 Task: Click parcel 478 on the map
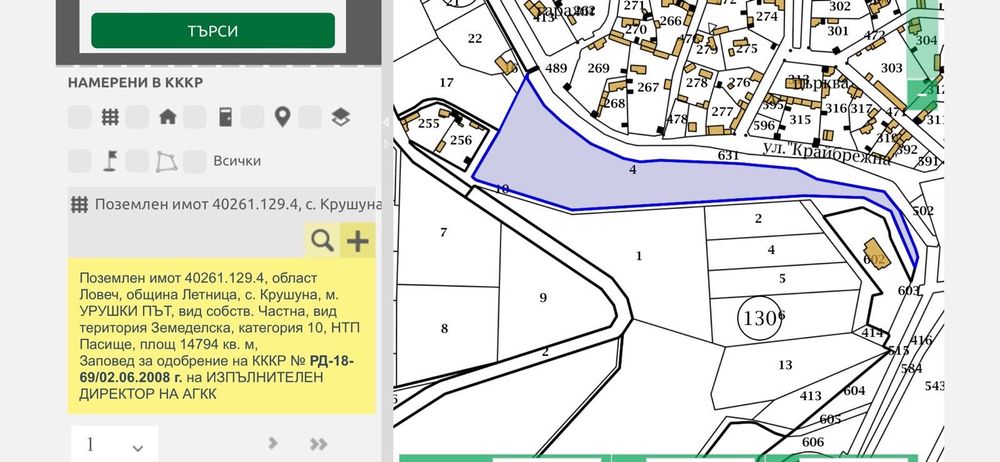[x=677, y=119]
